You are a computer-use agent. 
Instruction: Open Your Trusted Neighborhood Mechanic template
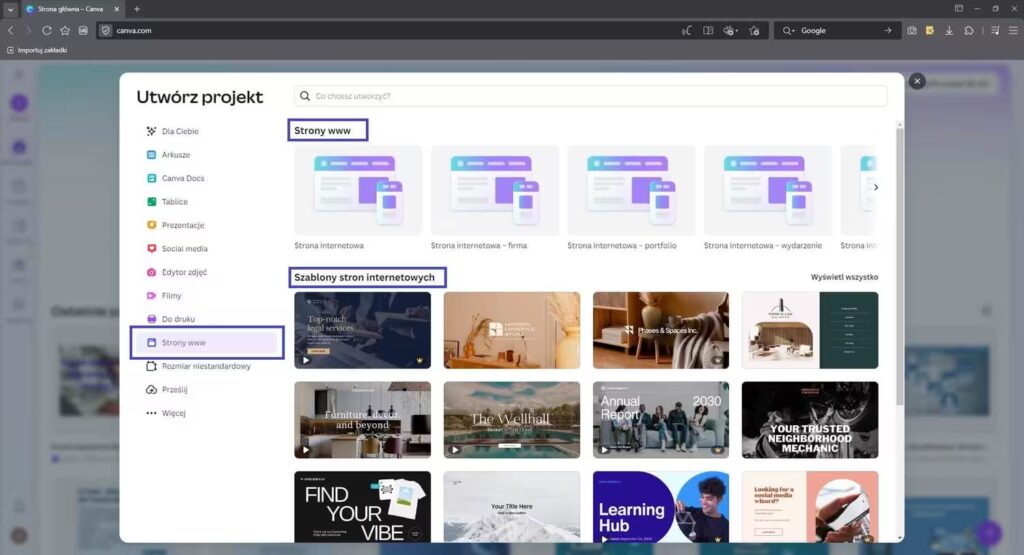pyautogui.click(x=810, y=420)
